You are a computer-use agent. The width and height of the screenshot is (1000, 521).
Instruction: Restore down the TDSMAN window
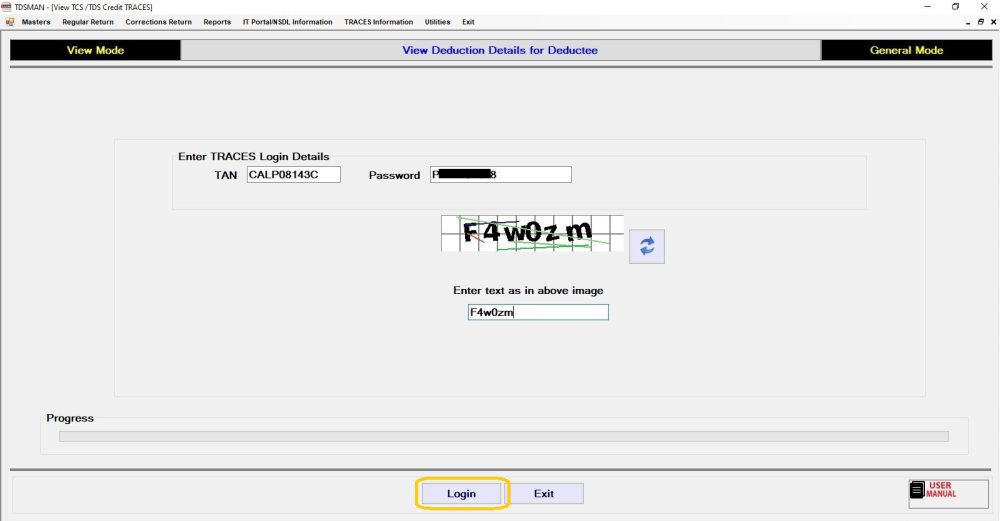(955, 6)
